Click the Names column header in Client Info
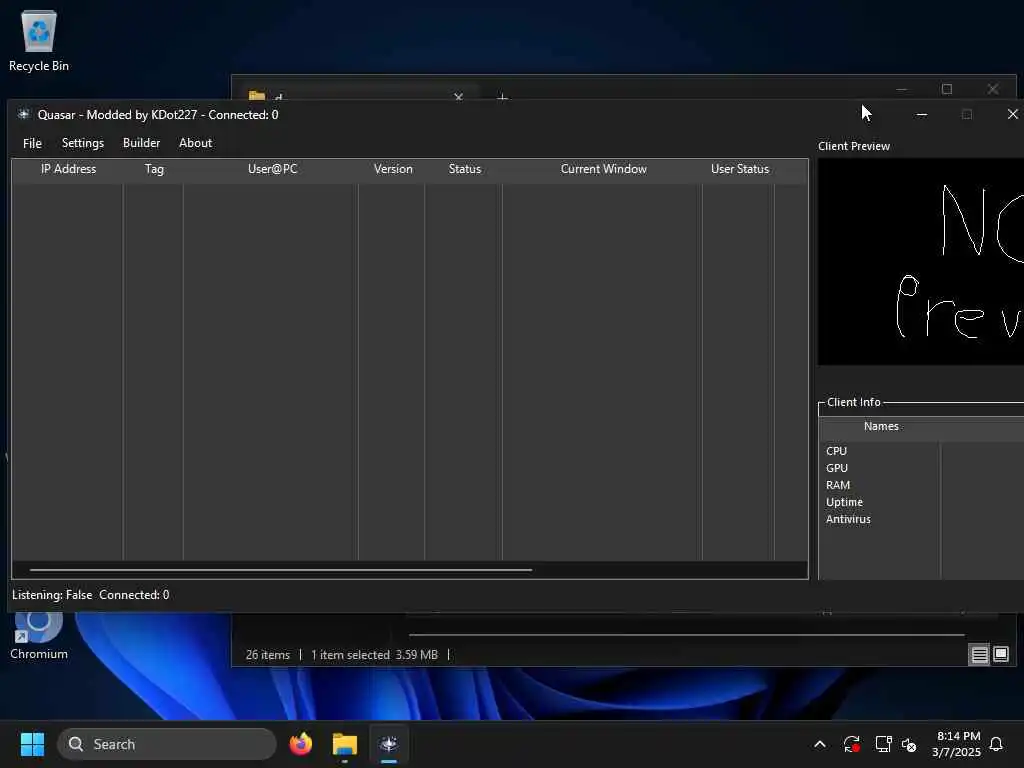The width and height of the screenshot is (1024, 768). click(x=880, y=426)
